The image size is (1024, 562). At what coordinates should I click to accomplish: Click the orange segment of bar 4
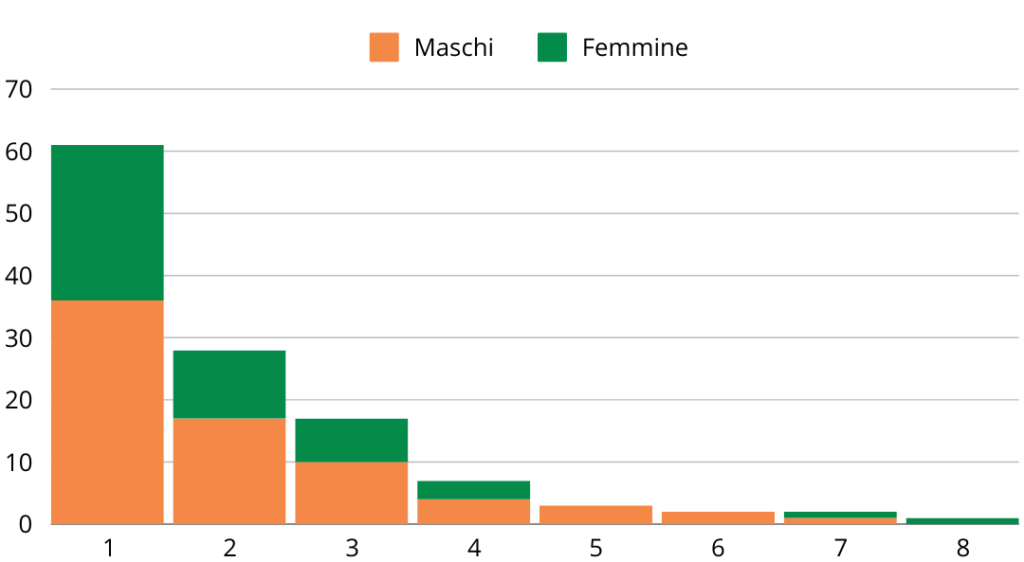point(473,511)
